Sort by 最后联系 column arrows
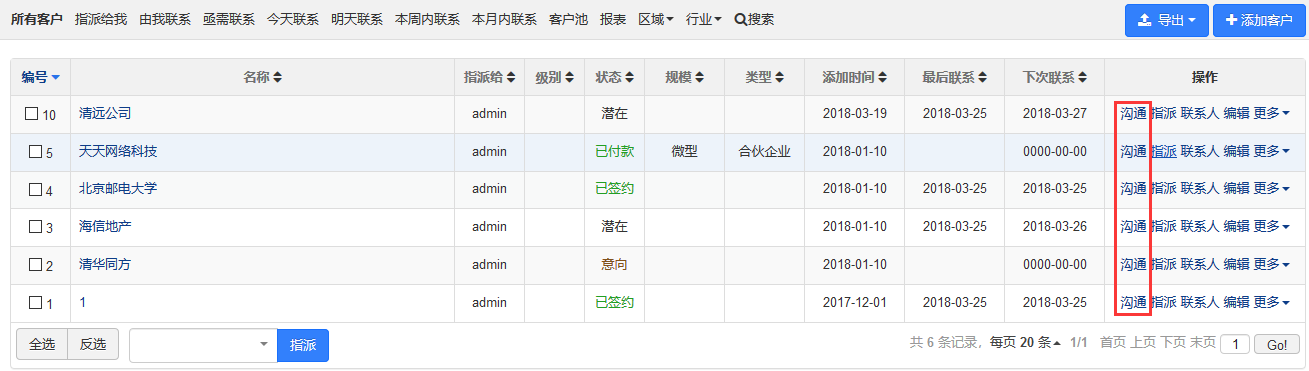This screenshot has height=371, width=1309. [x=981, y=77]
